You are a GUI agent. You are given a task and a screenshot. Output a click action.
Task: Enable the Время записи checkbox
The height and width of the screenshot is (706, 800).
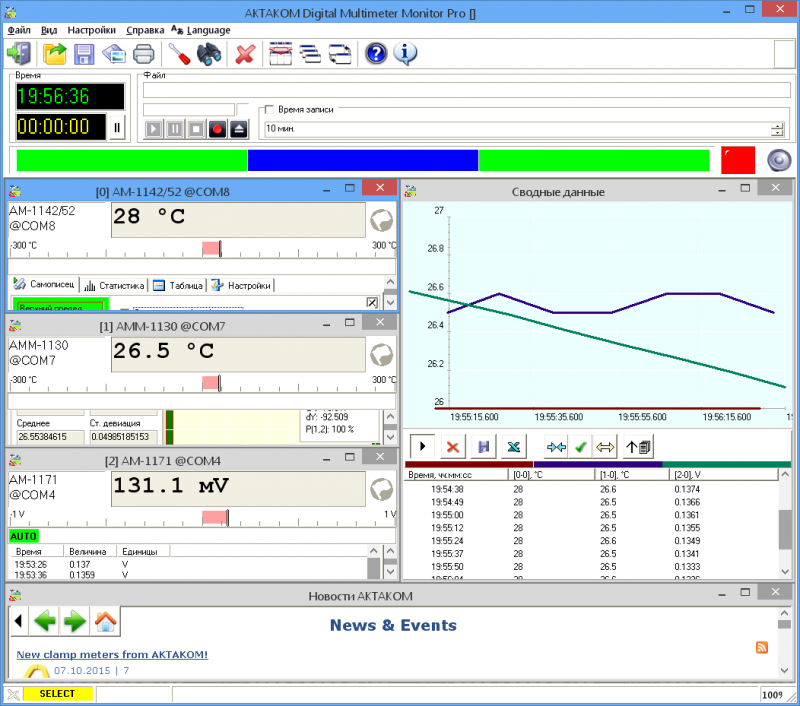click(x=269, y=110)
